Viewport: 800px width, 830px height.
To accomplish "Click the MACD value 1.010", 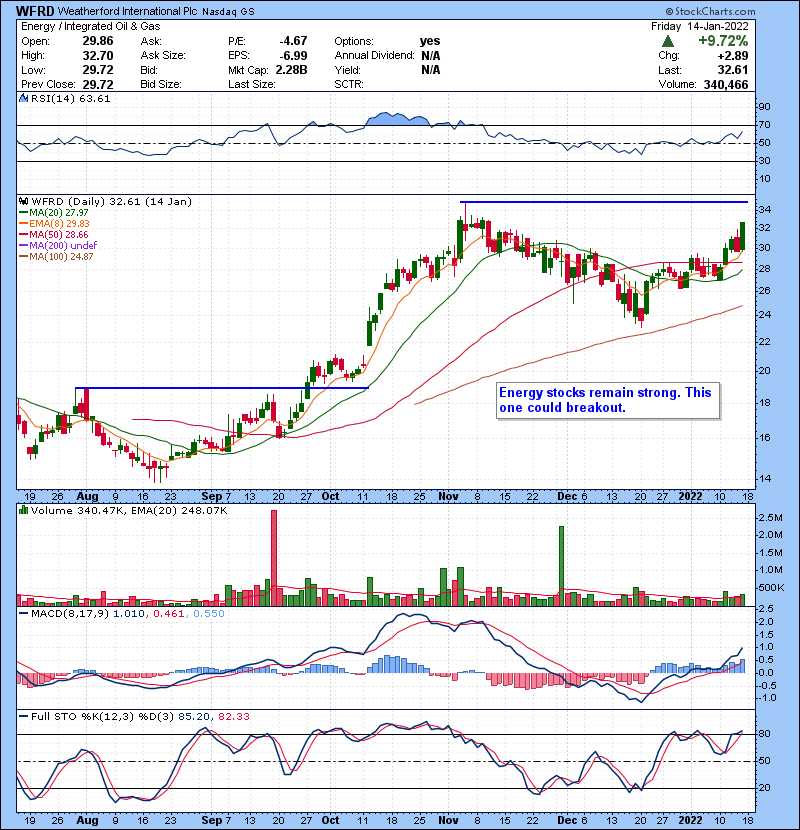I will click(x=129, y=614).
